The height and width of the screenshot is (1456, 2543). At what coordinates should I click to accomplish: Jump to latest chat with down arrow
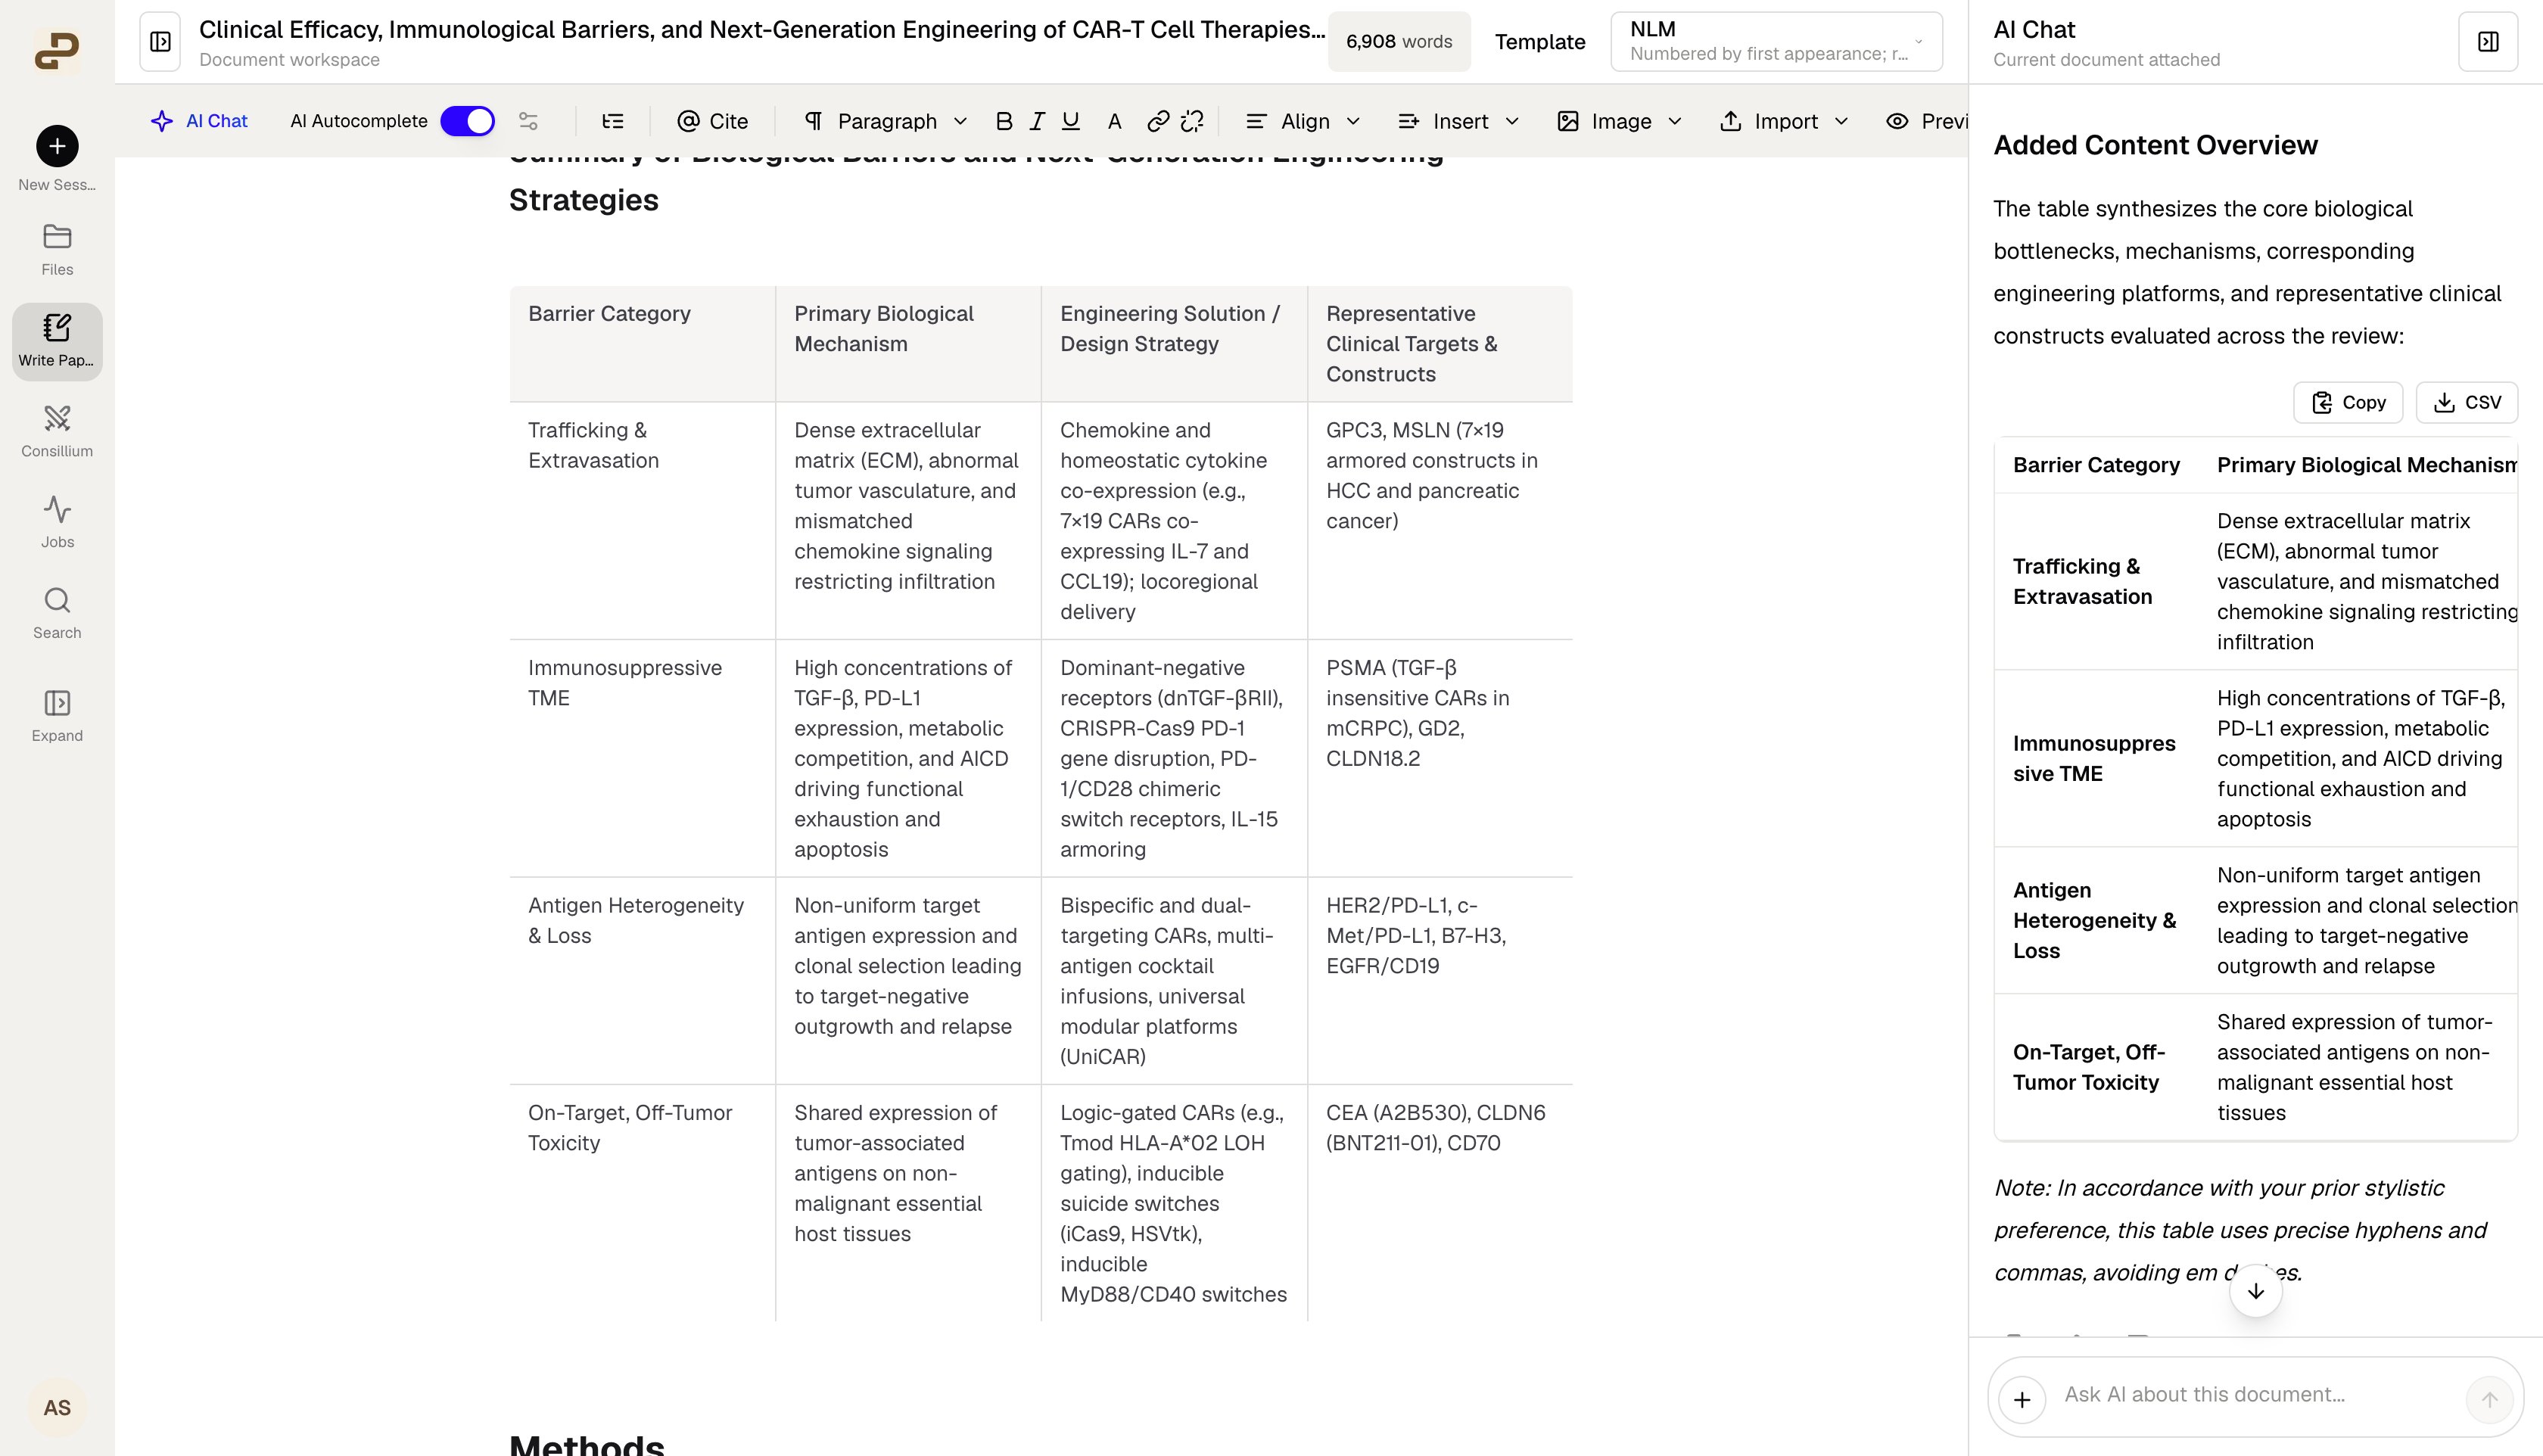click(2256, 1291)
